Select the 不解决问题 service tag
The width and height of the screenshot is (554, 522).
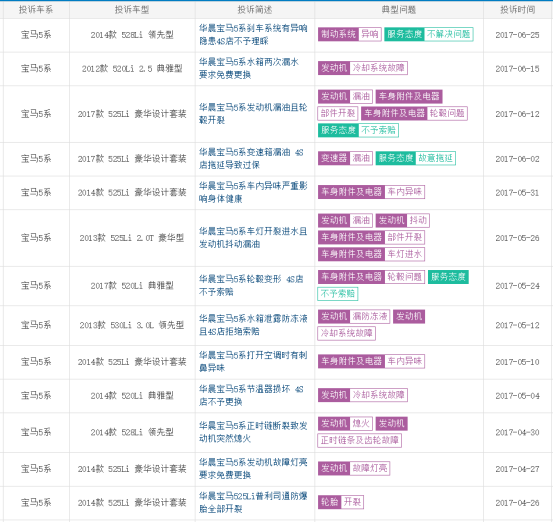pos(448,34)
